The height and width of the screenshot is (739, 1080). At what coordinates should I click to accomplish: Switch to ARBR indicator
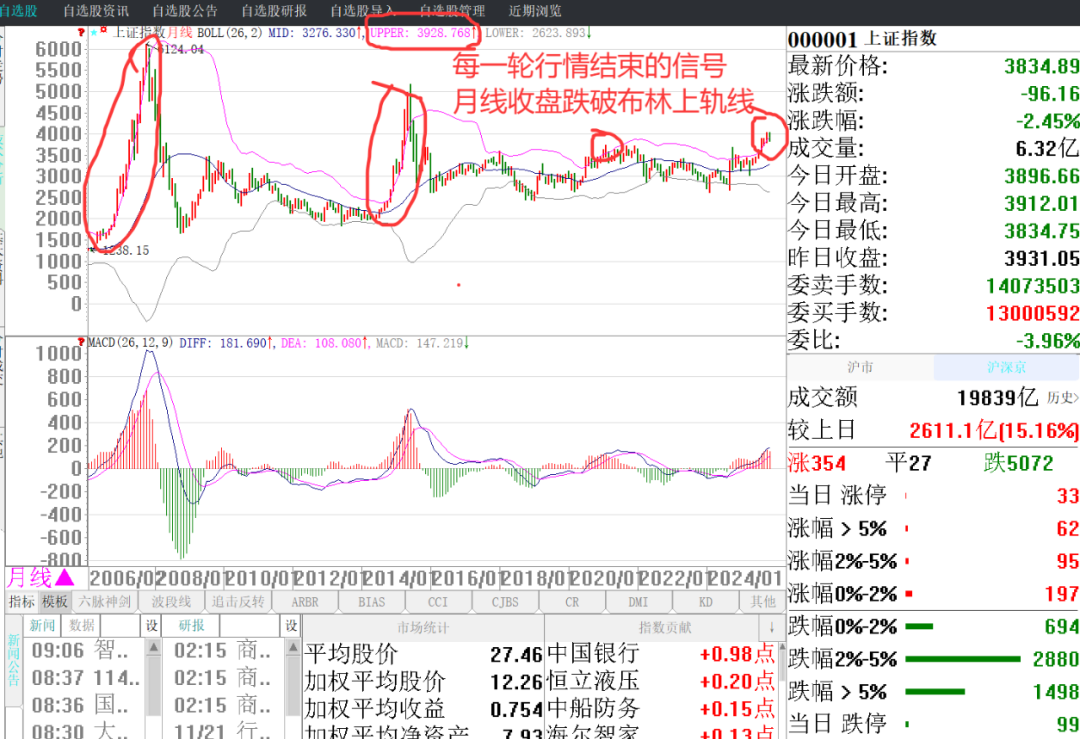coord(305,601)
